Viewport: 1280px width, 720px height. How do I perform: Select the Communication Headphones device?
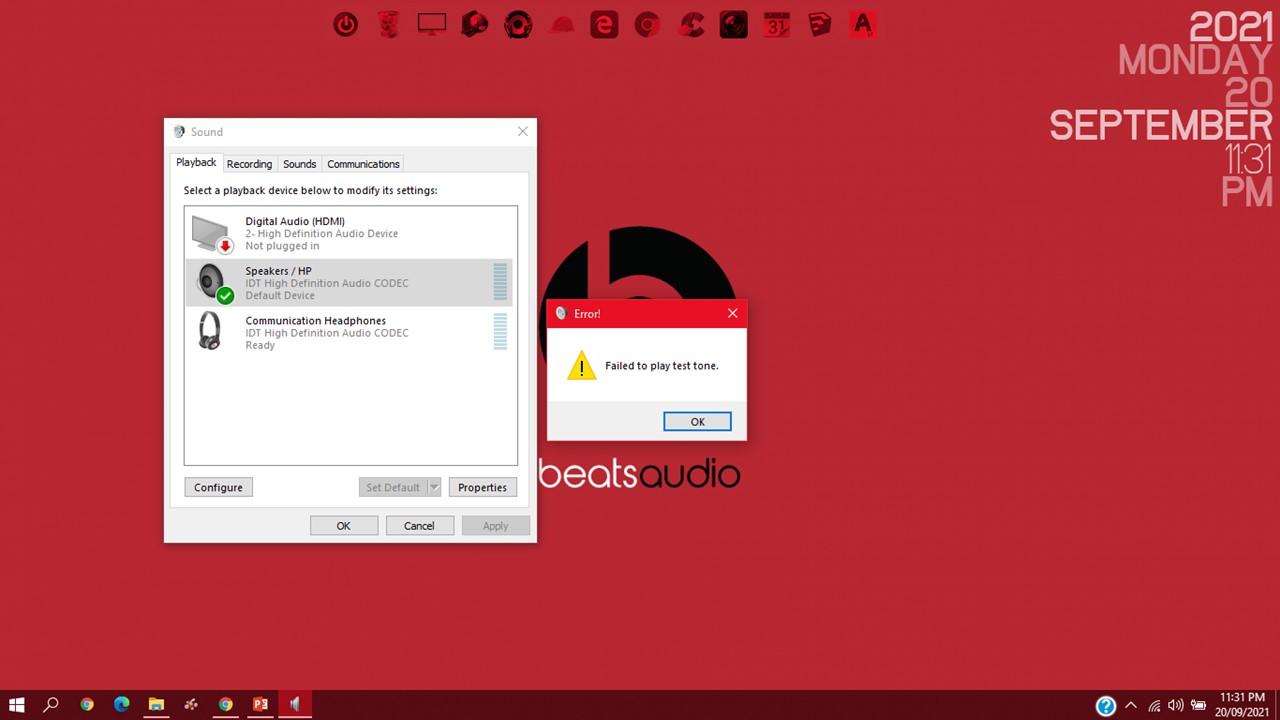350,333
